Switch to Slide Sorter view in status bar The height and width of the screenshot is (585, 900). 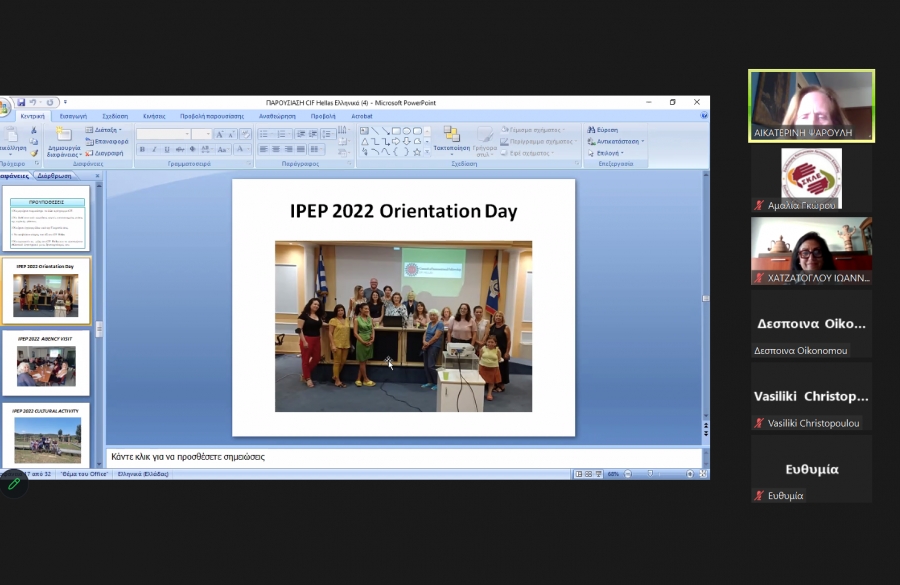coord(588,474)
